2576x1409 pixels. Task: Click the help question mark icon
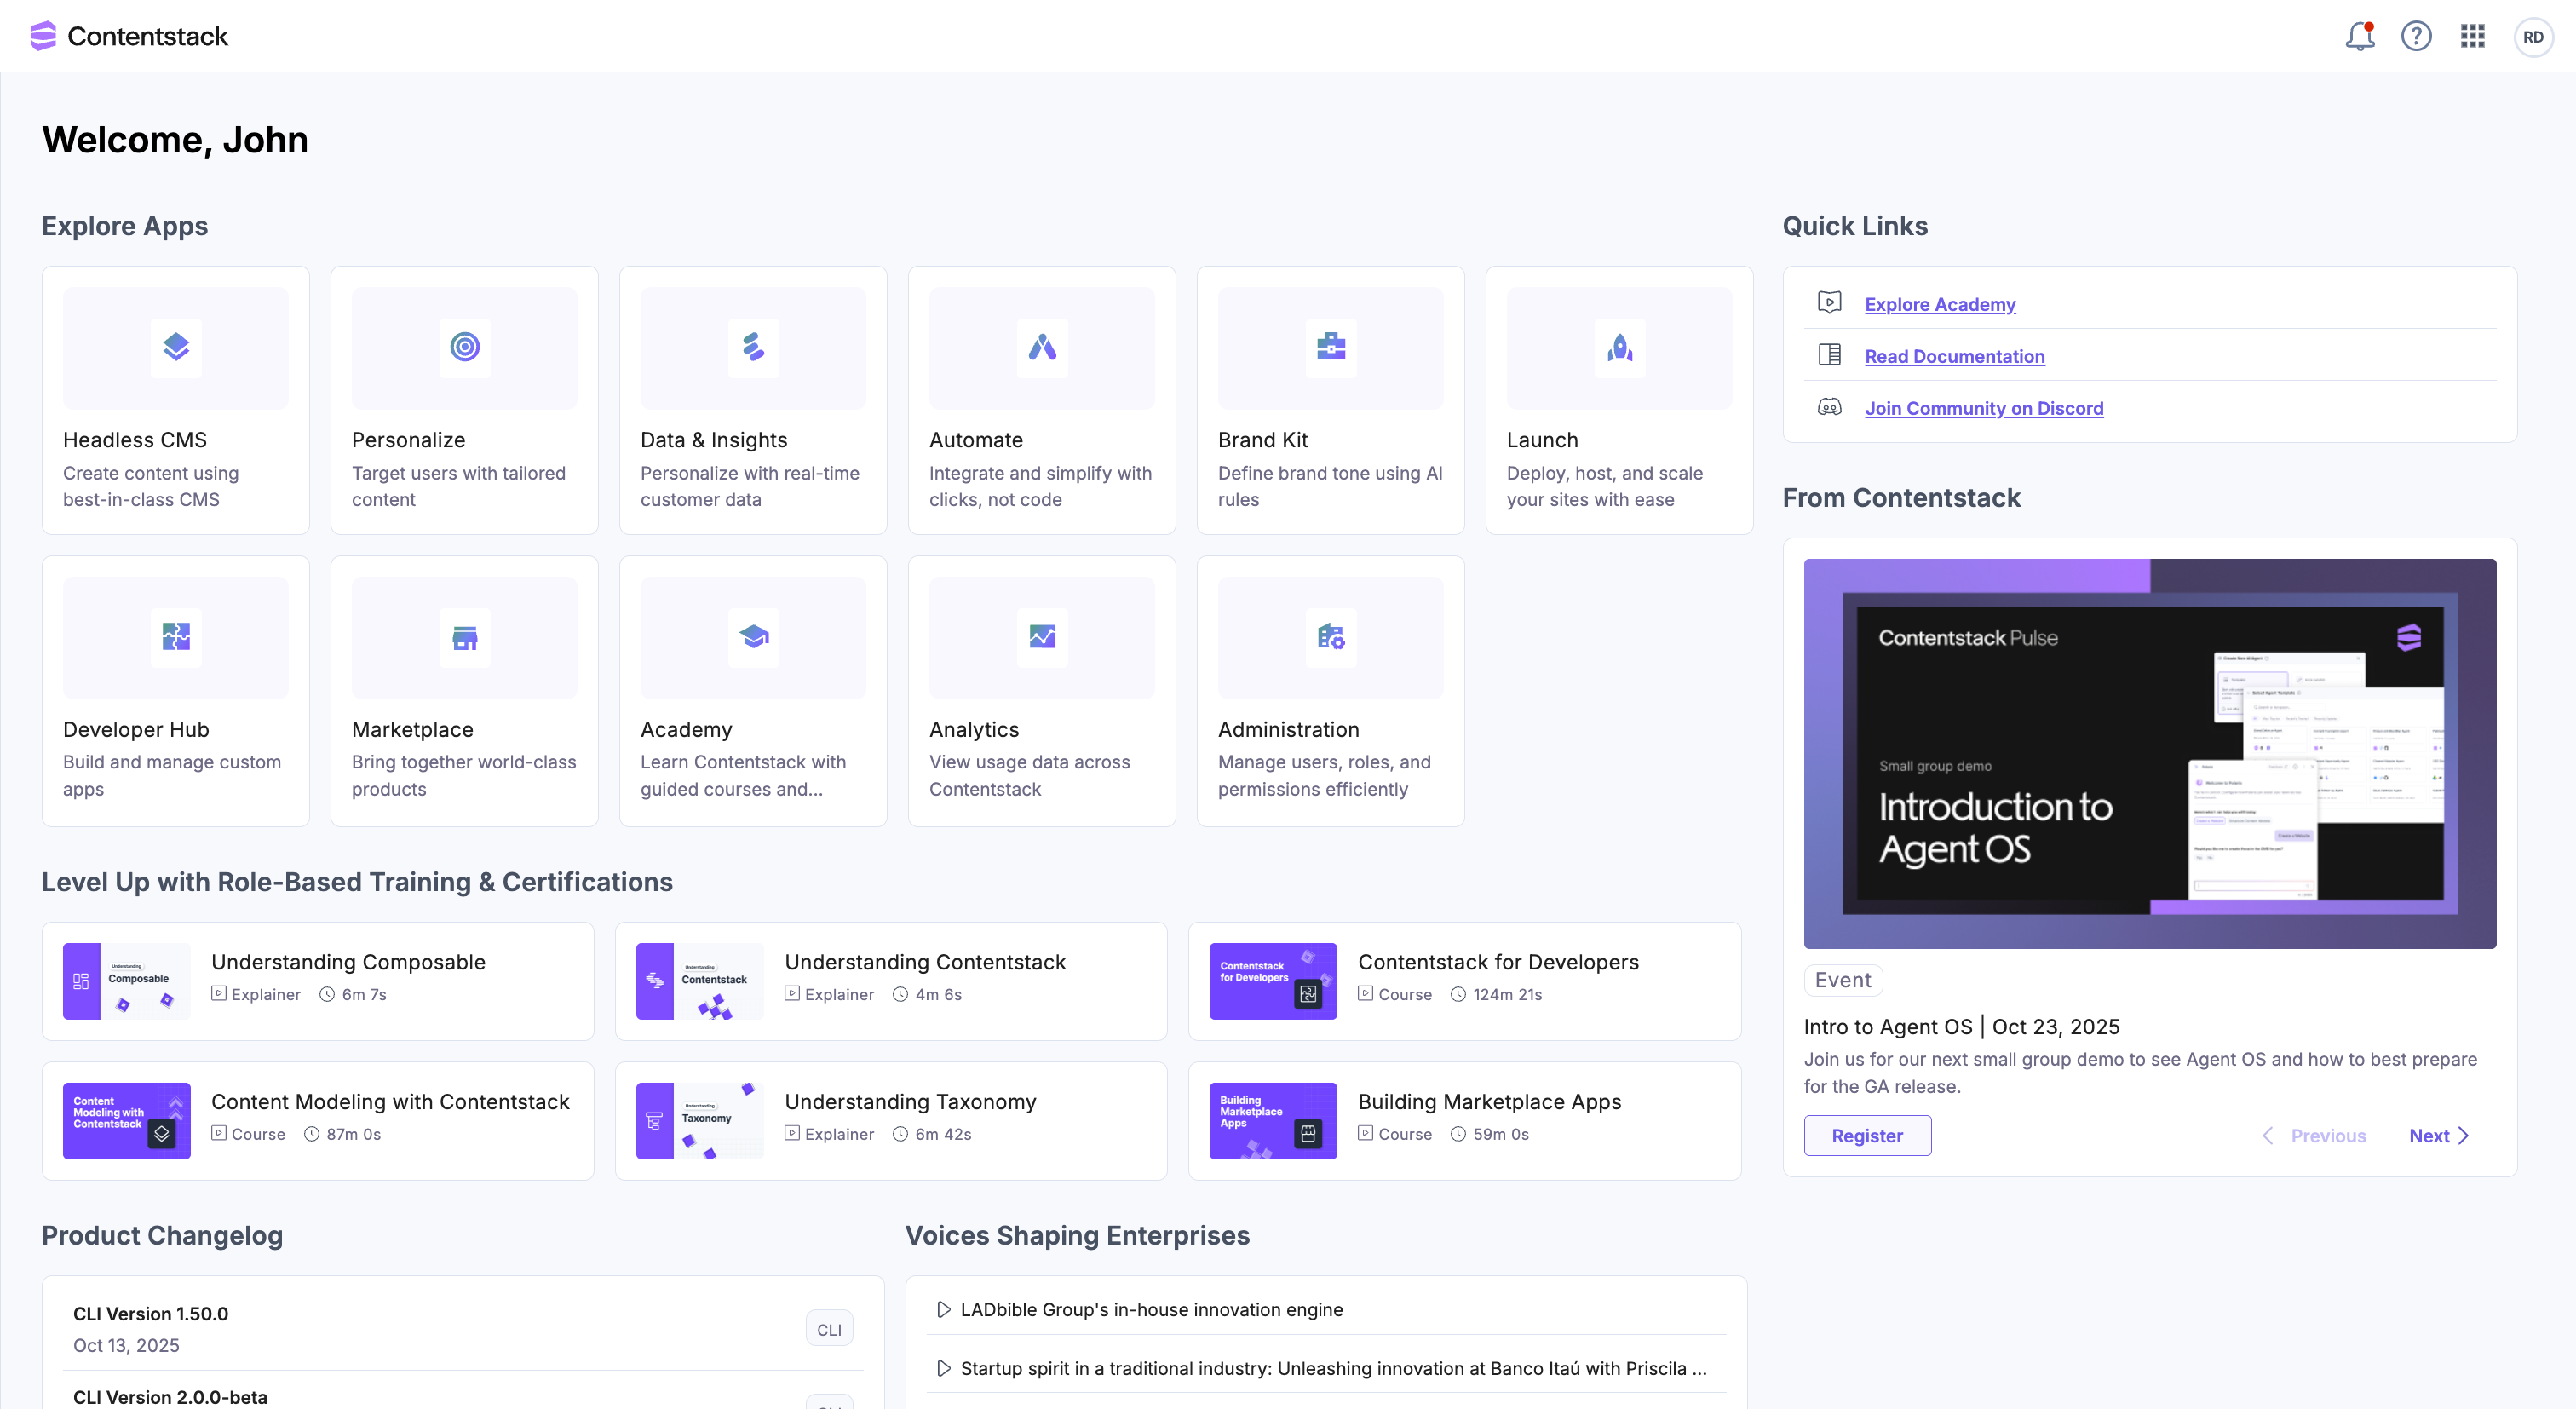point(2416,37)
